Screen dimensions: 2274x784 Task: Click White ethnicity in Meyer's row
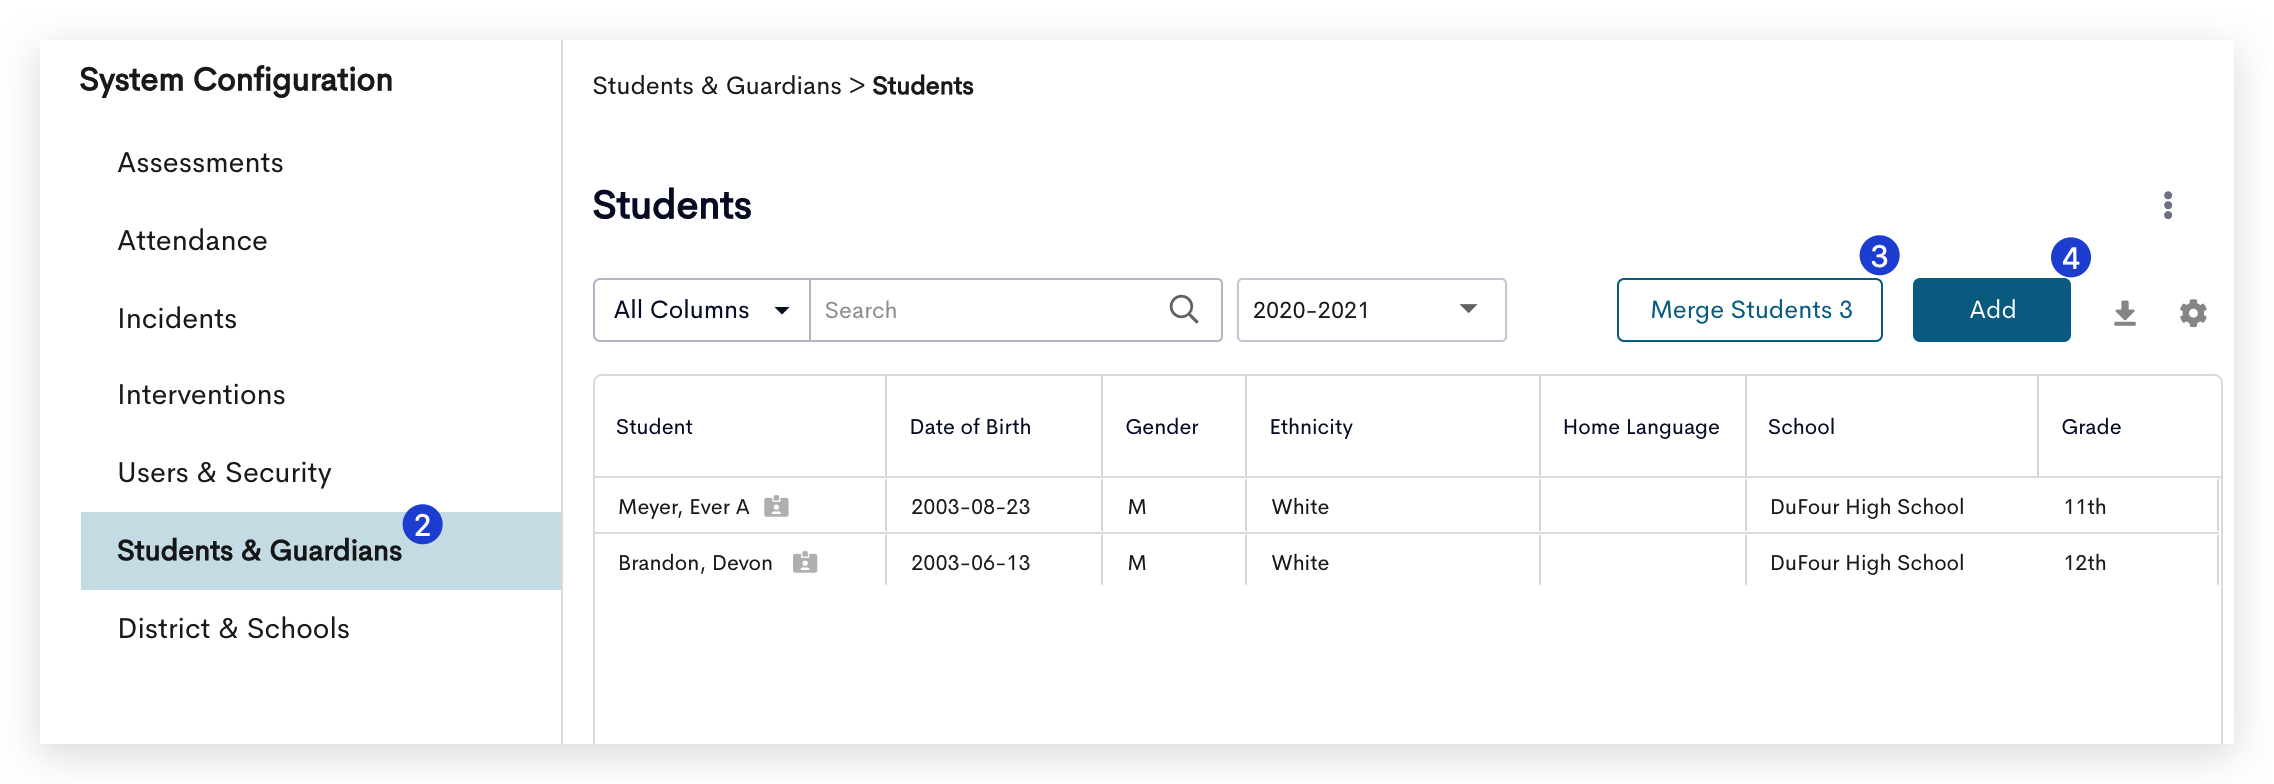point(1300,507)
